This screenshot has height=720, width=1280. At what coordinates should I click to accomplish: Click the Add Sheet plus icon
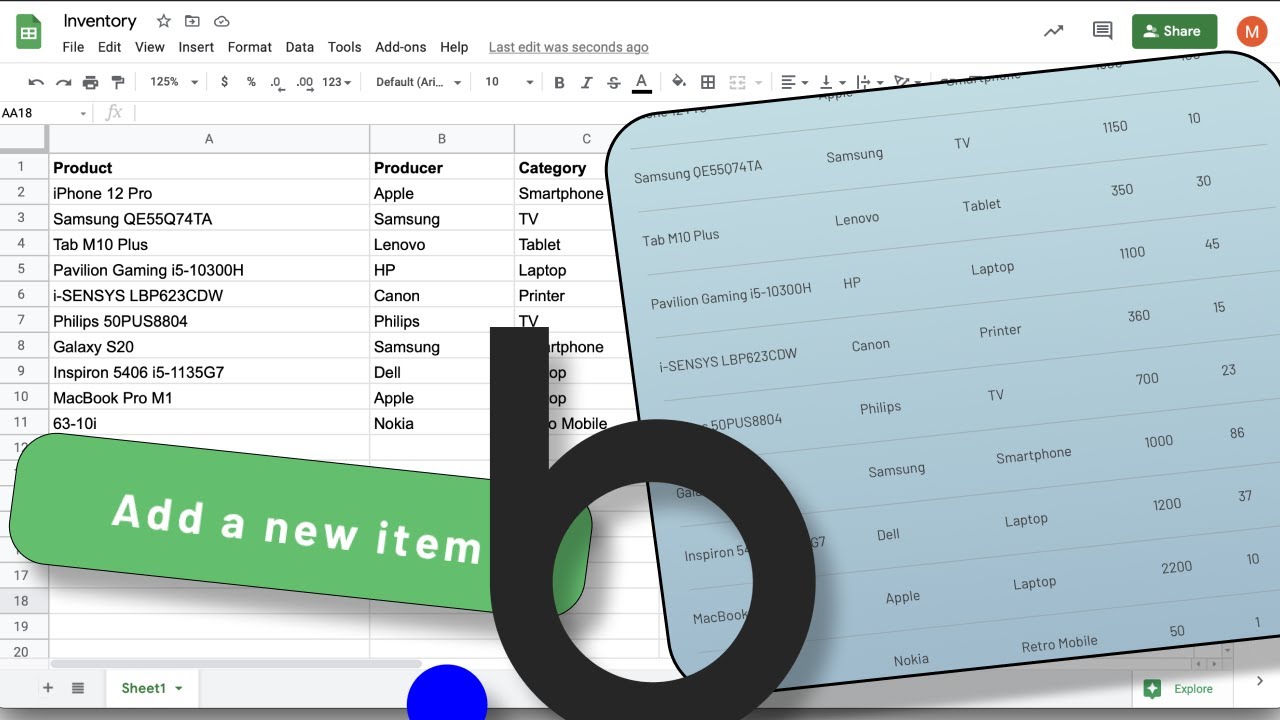pyautogui.click(x=47, y=688)
